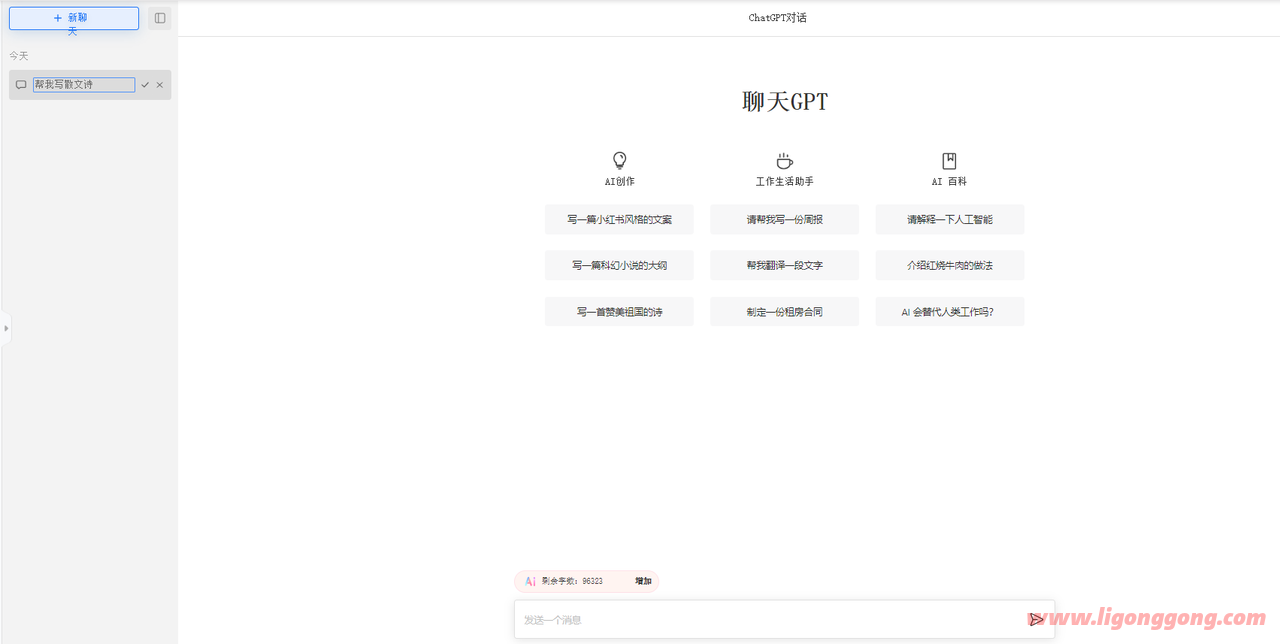Click the 聊天GPT main heading

point(785,101)
